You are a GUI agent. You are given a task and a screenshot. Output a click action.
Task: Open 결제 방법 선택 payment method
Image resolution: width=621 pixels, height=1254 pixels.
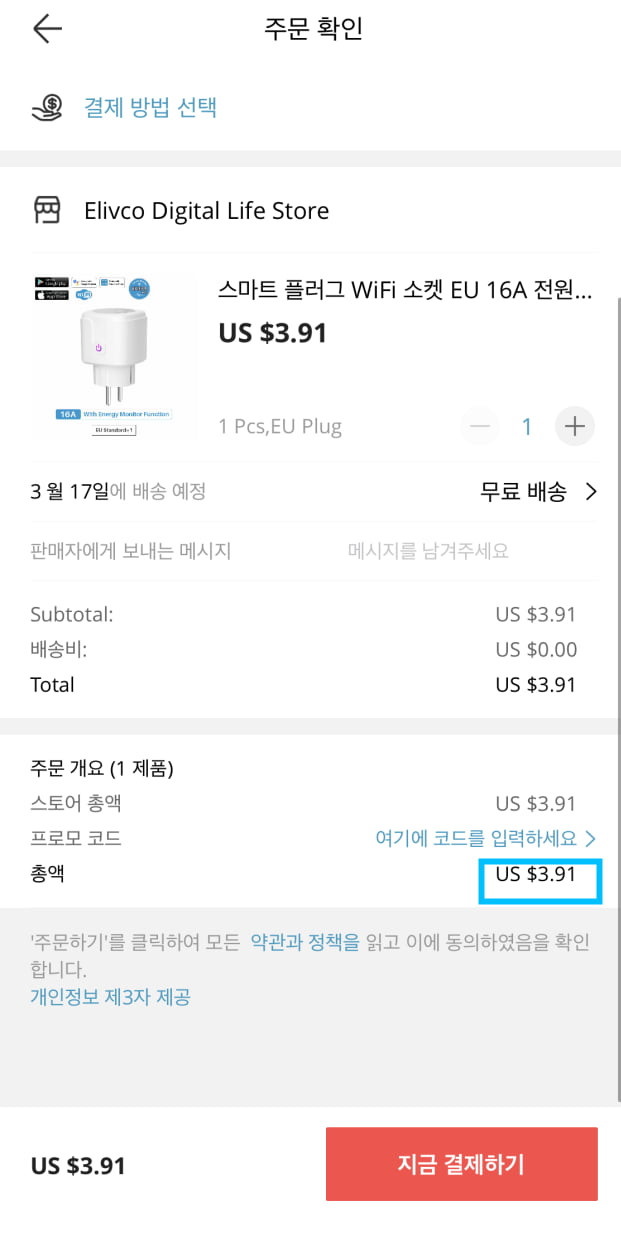tap(150, 107)
